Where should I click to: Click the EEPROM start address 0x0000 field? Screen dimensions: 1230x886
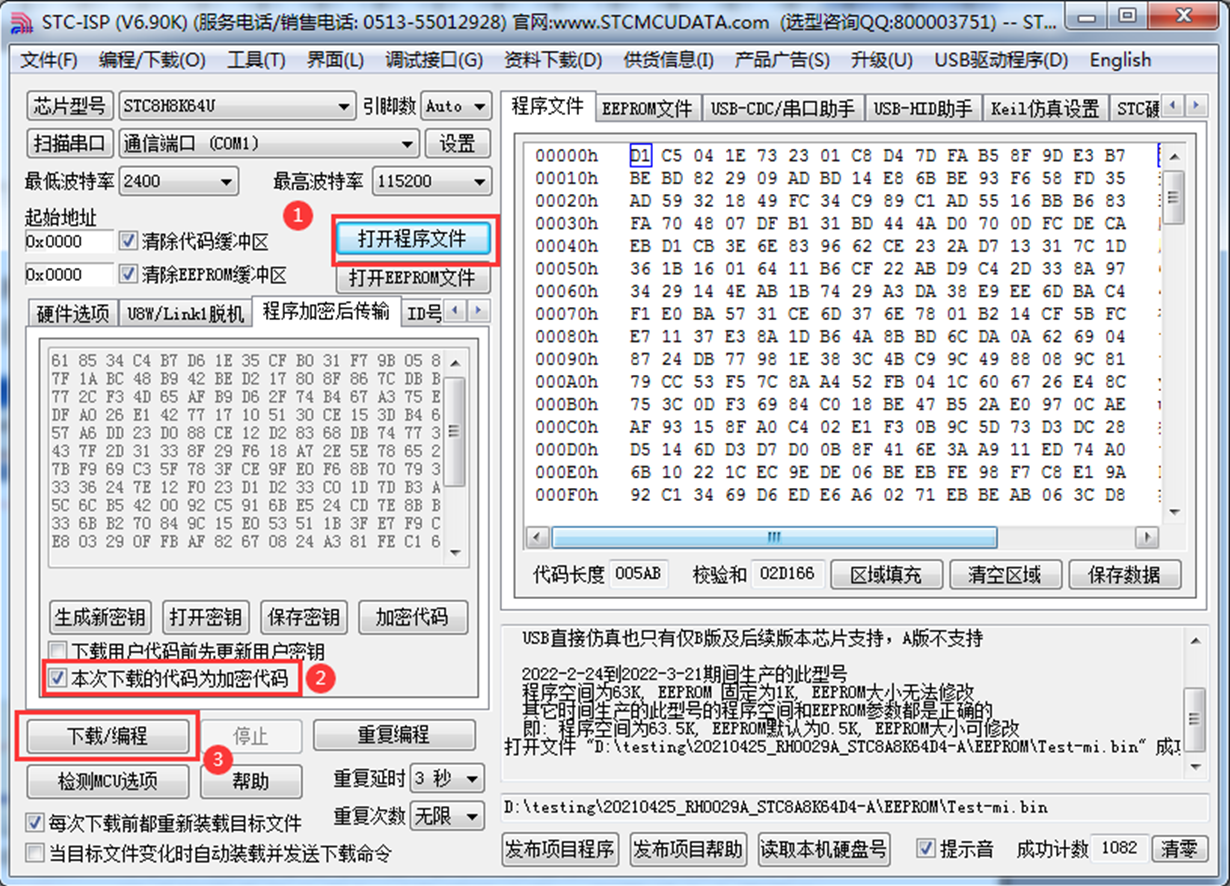pyautogui.click(x=68, y=274)
